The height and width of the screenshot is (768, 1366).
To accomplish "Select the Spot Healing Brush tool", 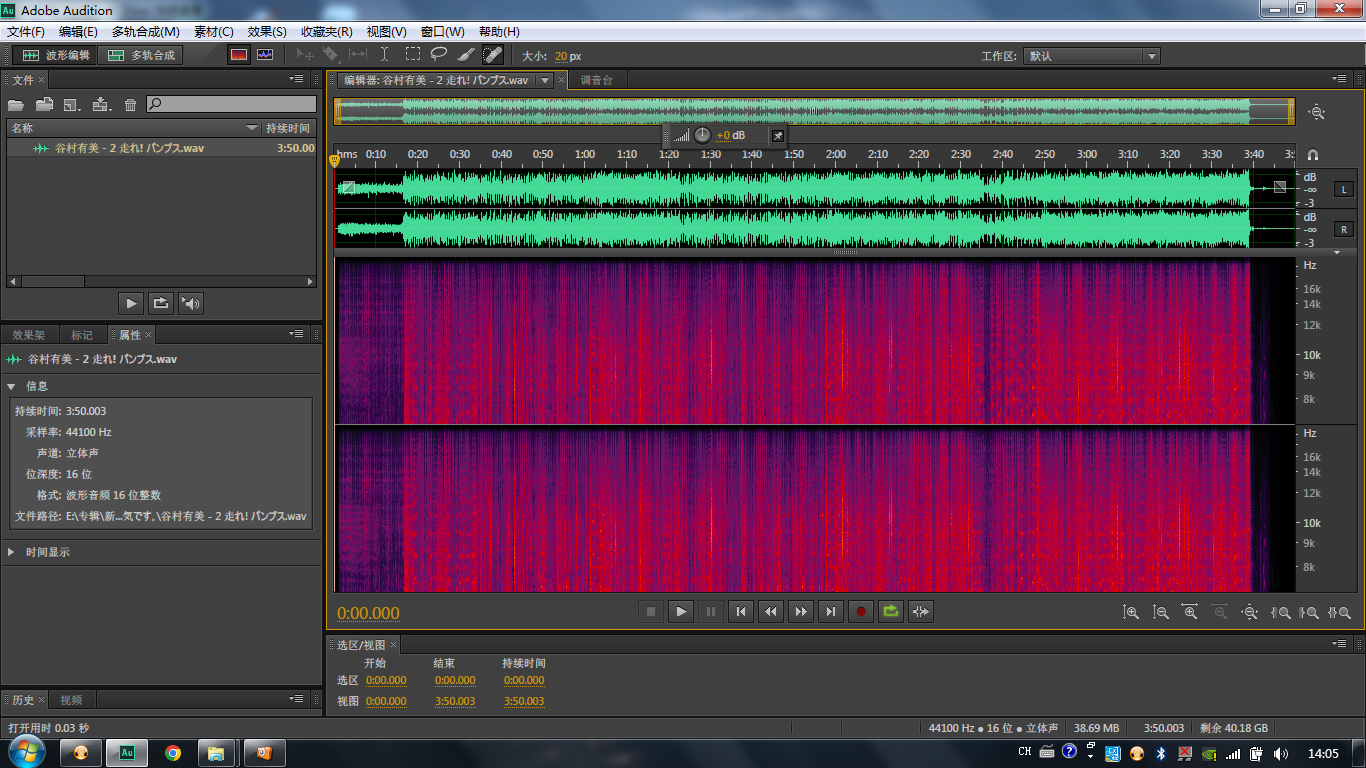I will 492,55.
